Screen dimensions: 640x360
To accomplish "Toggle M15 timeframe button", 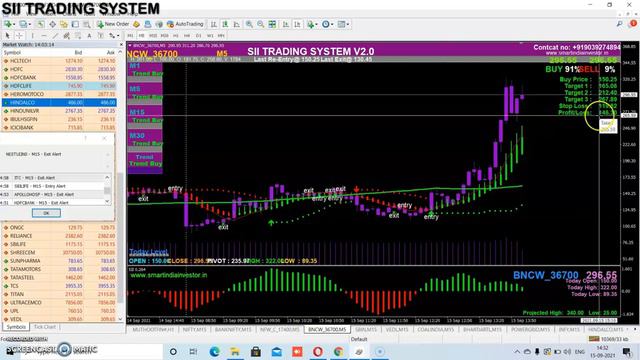I will pos(153,36).
